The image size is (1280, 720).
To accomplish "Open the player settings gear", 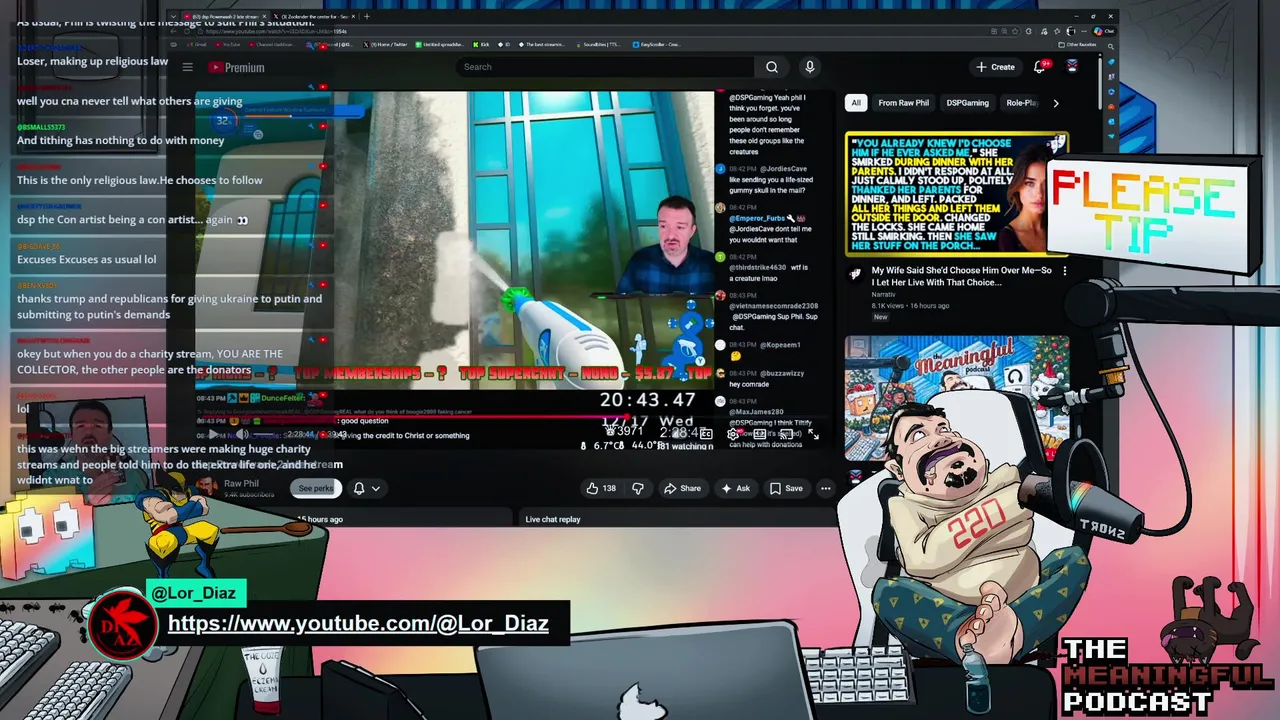I will [x=732, y=434].
